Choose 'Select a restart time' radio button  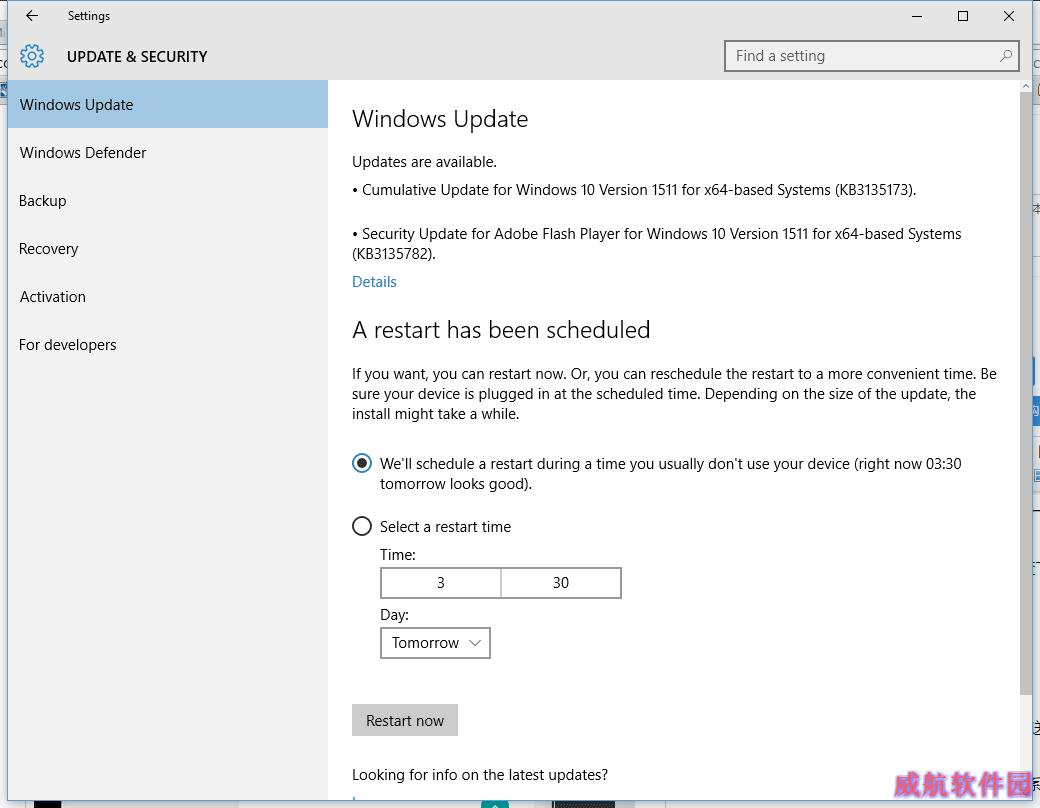[361, 526]
